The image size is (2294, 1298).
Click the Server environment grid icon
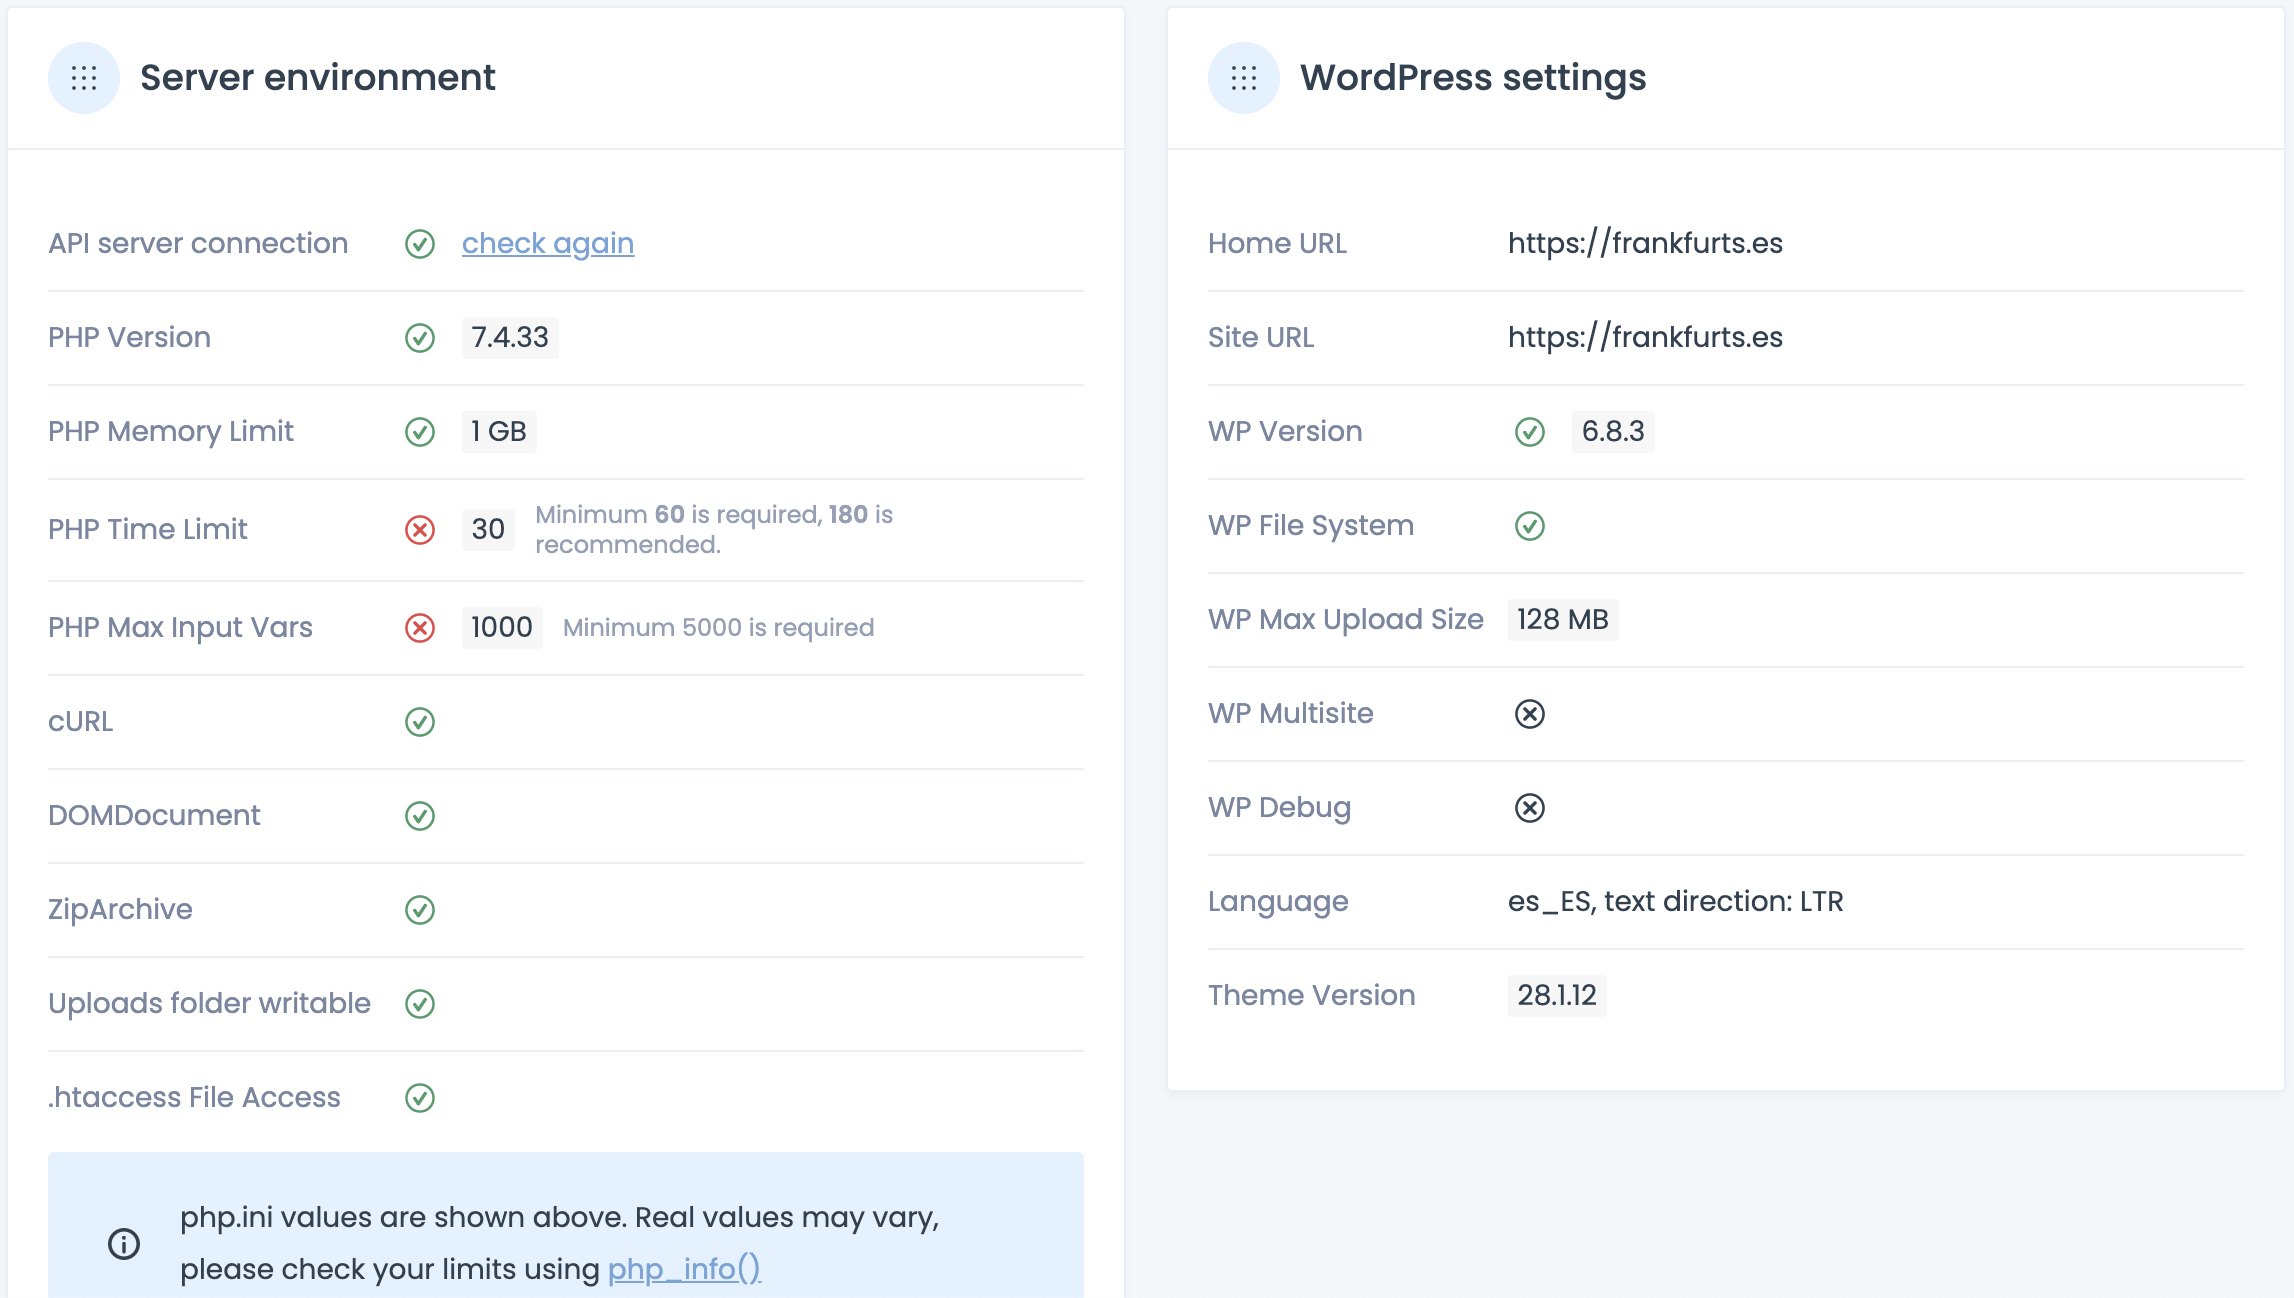pyautogui.click(x=84, y=78)
